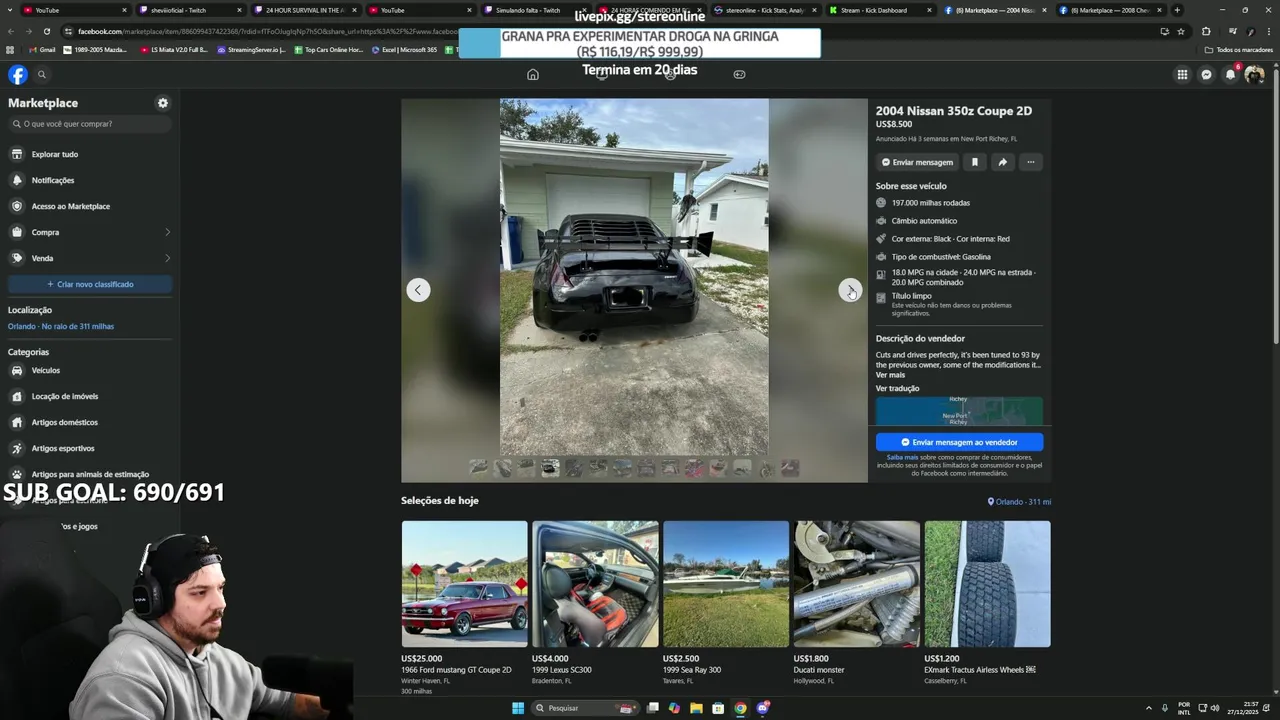The width and height of the screenshot is (1280, 720).
Task: Show the next vehicle photo
Action: [850, 290]
